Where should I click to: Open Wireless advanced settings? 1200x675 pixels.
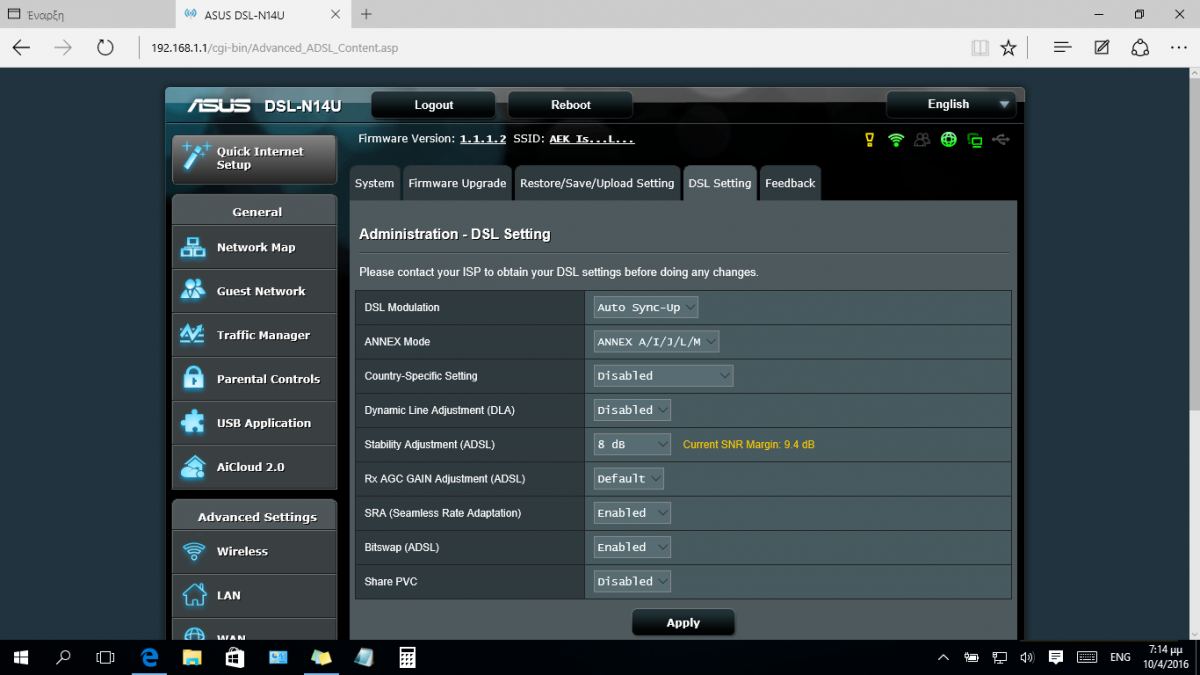pos(255,552)
